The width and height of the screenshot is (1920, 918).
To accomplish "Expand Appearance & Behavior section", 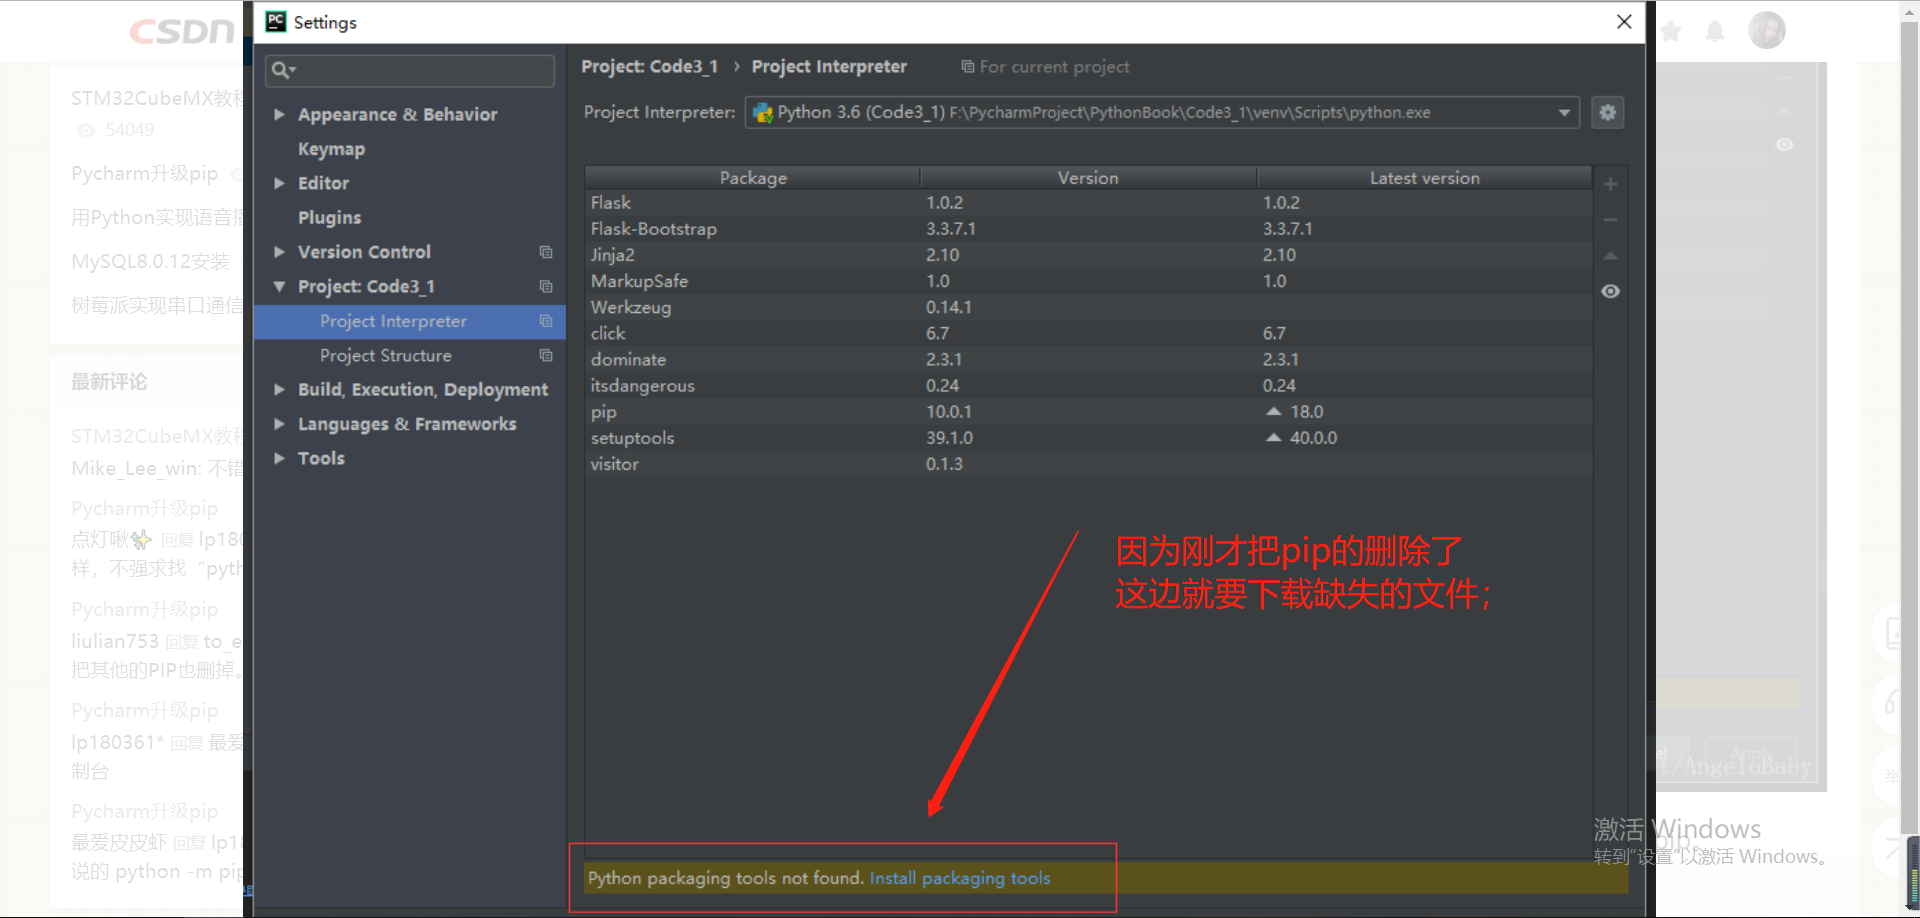I will click(x=280, y=115).
